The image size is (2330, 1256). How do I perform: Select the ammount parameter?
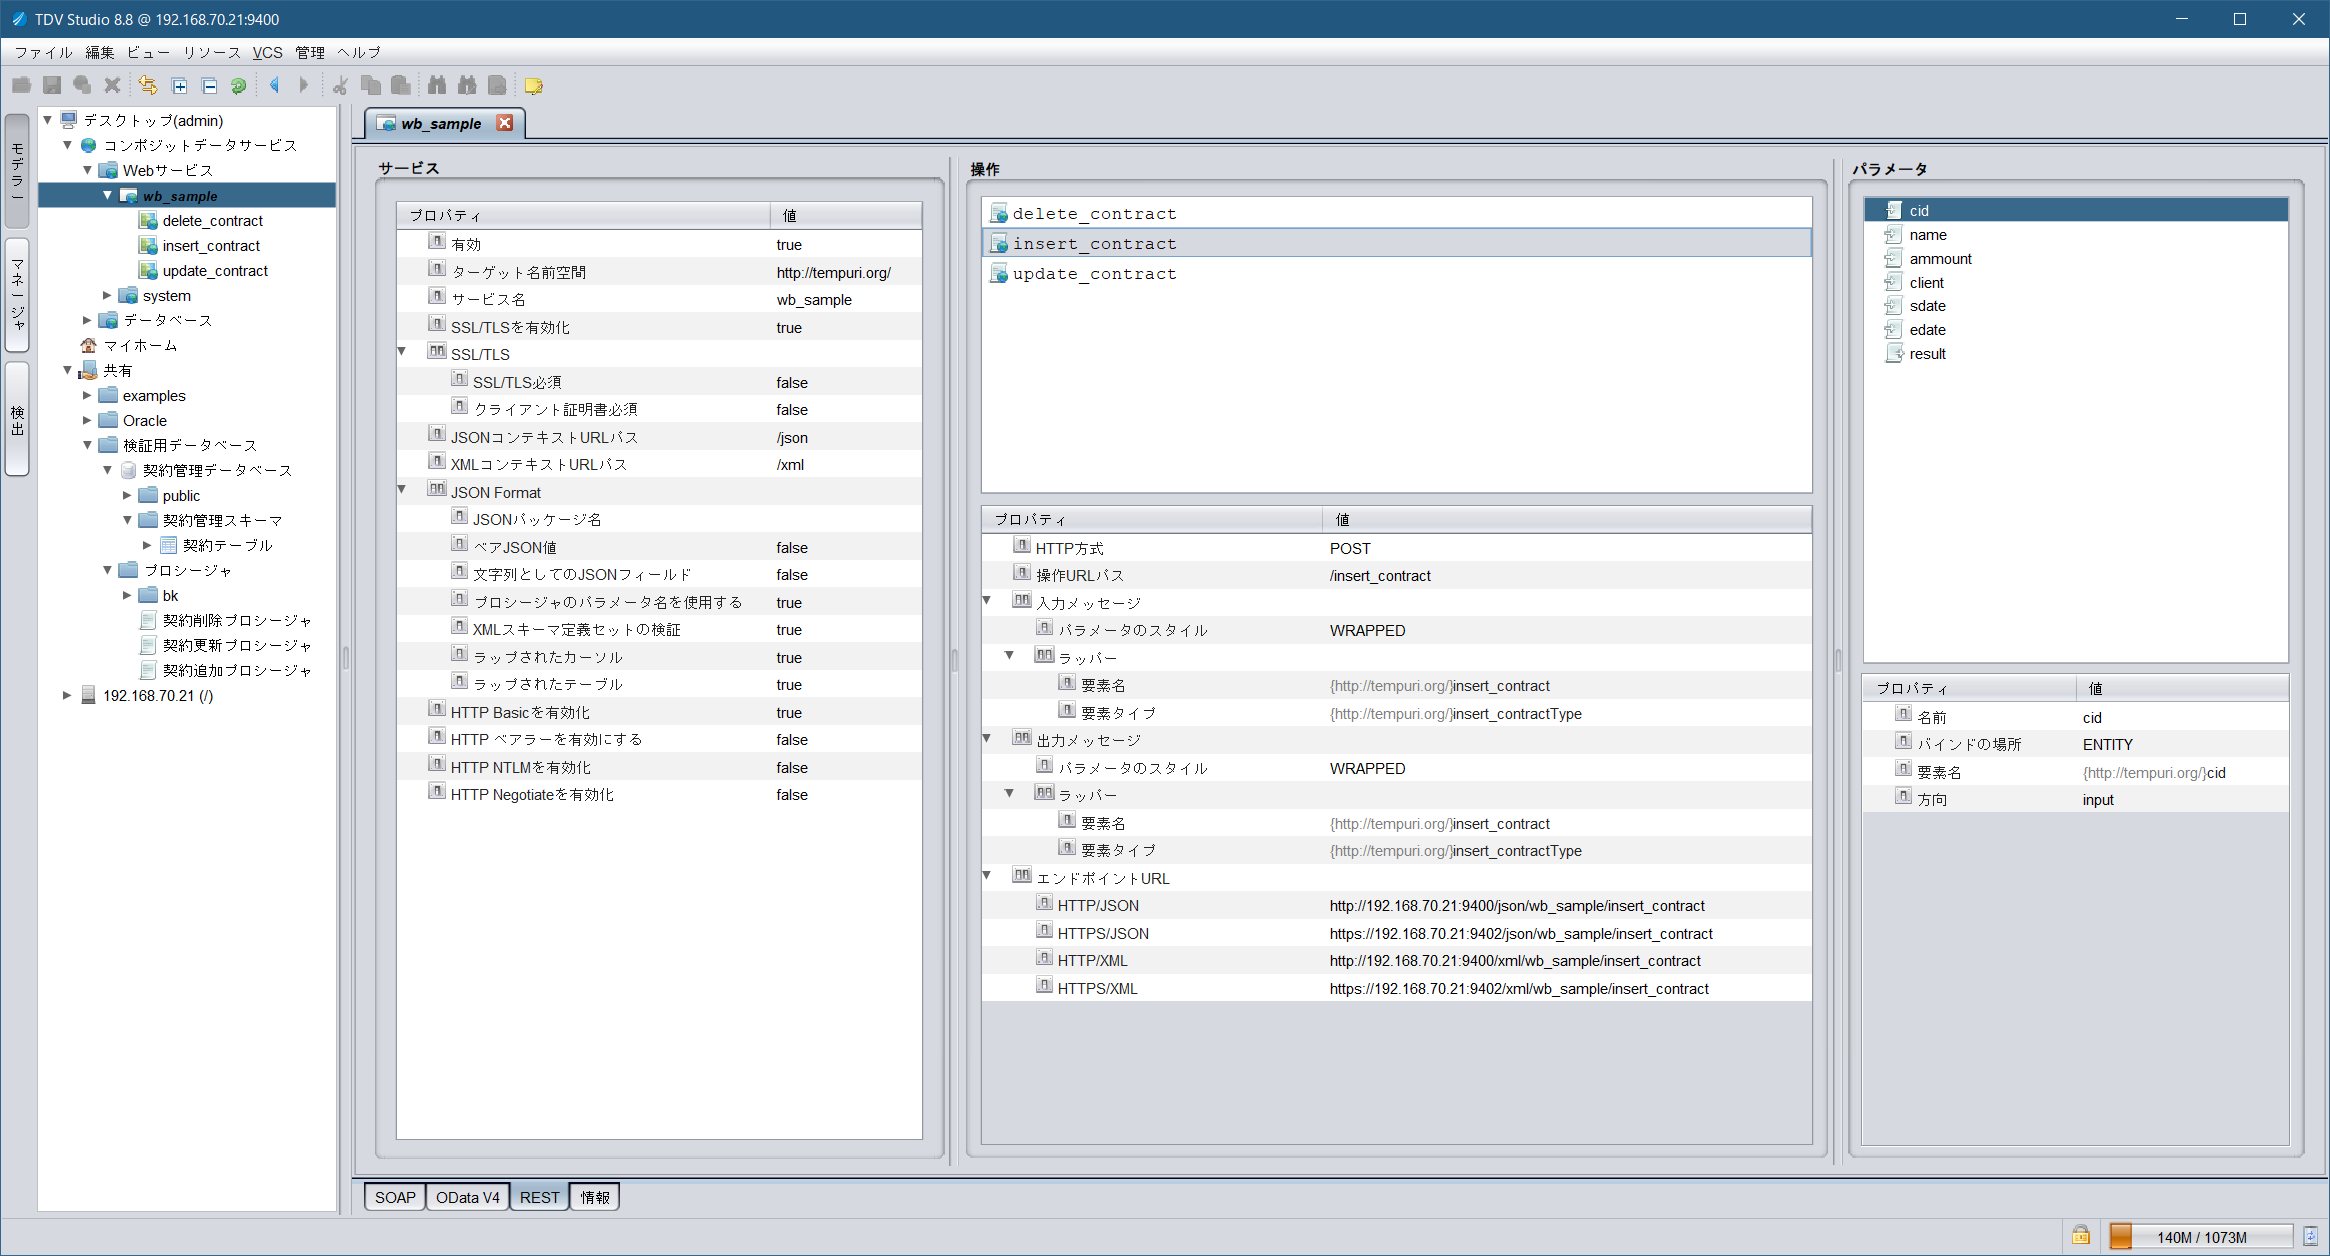(x=1940, y=258)
